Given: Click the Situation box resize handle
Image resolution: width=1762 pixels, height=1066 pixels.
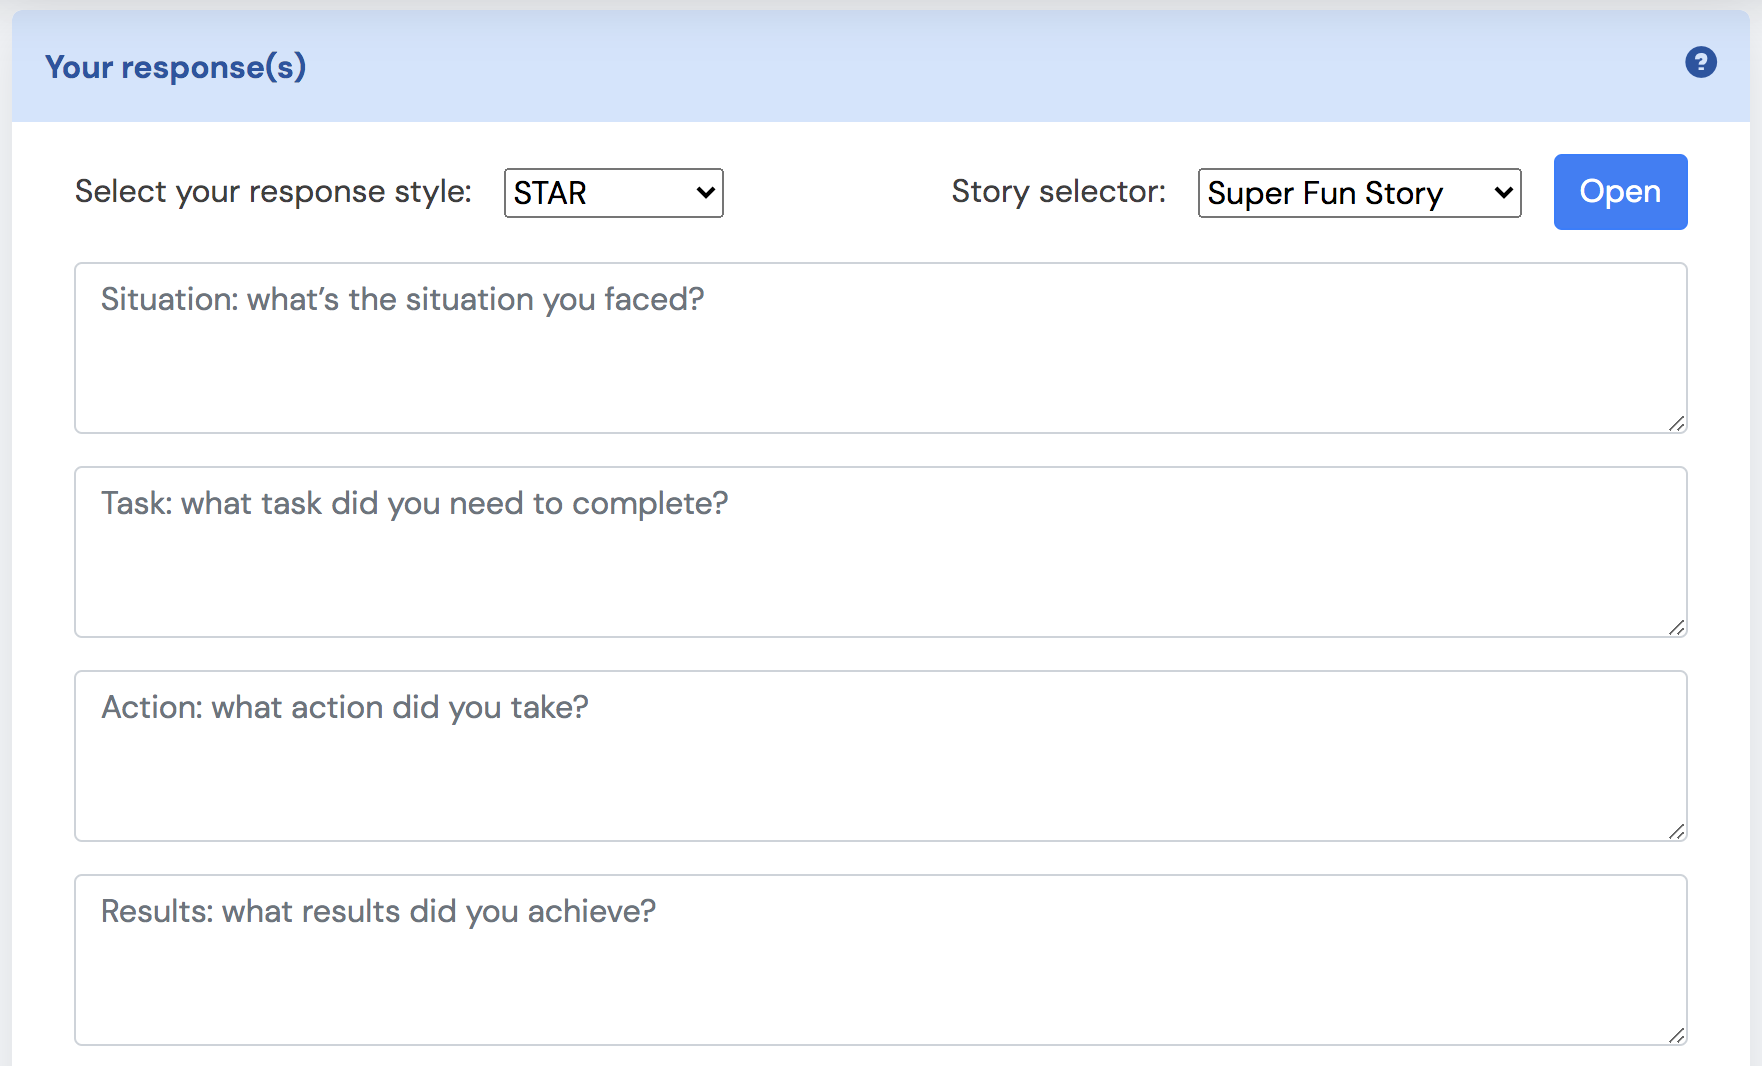Looking at the screenshot, I should pyautogui.click(x=1677, y=423).
